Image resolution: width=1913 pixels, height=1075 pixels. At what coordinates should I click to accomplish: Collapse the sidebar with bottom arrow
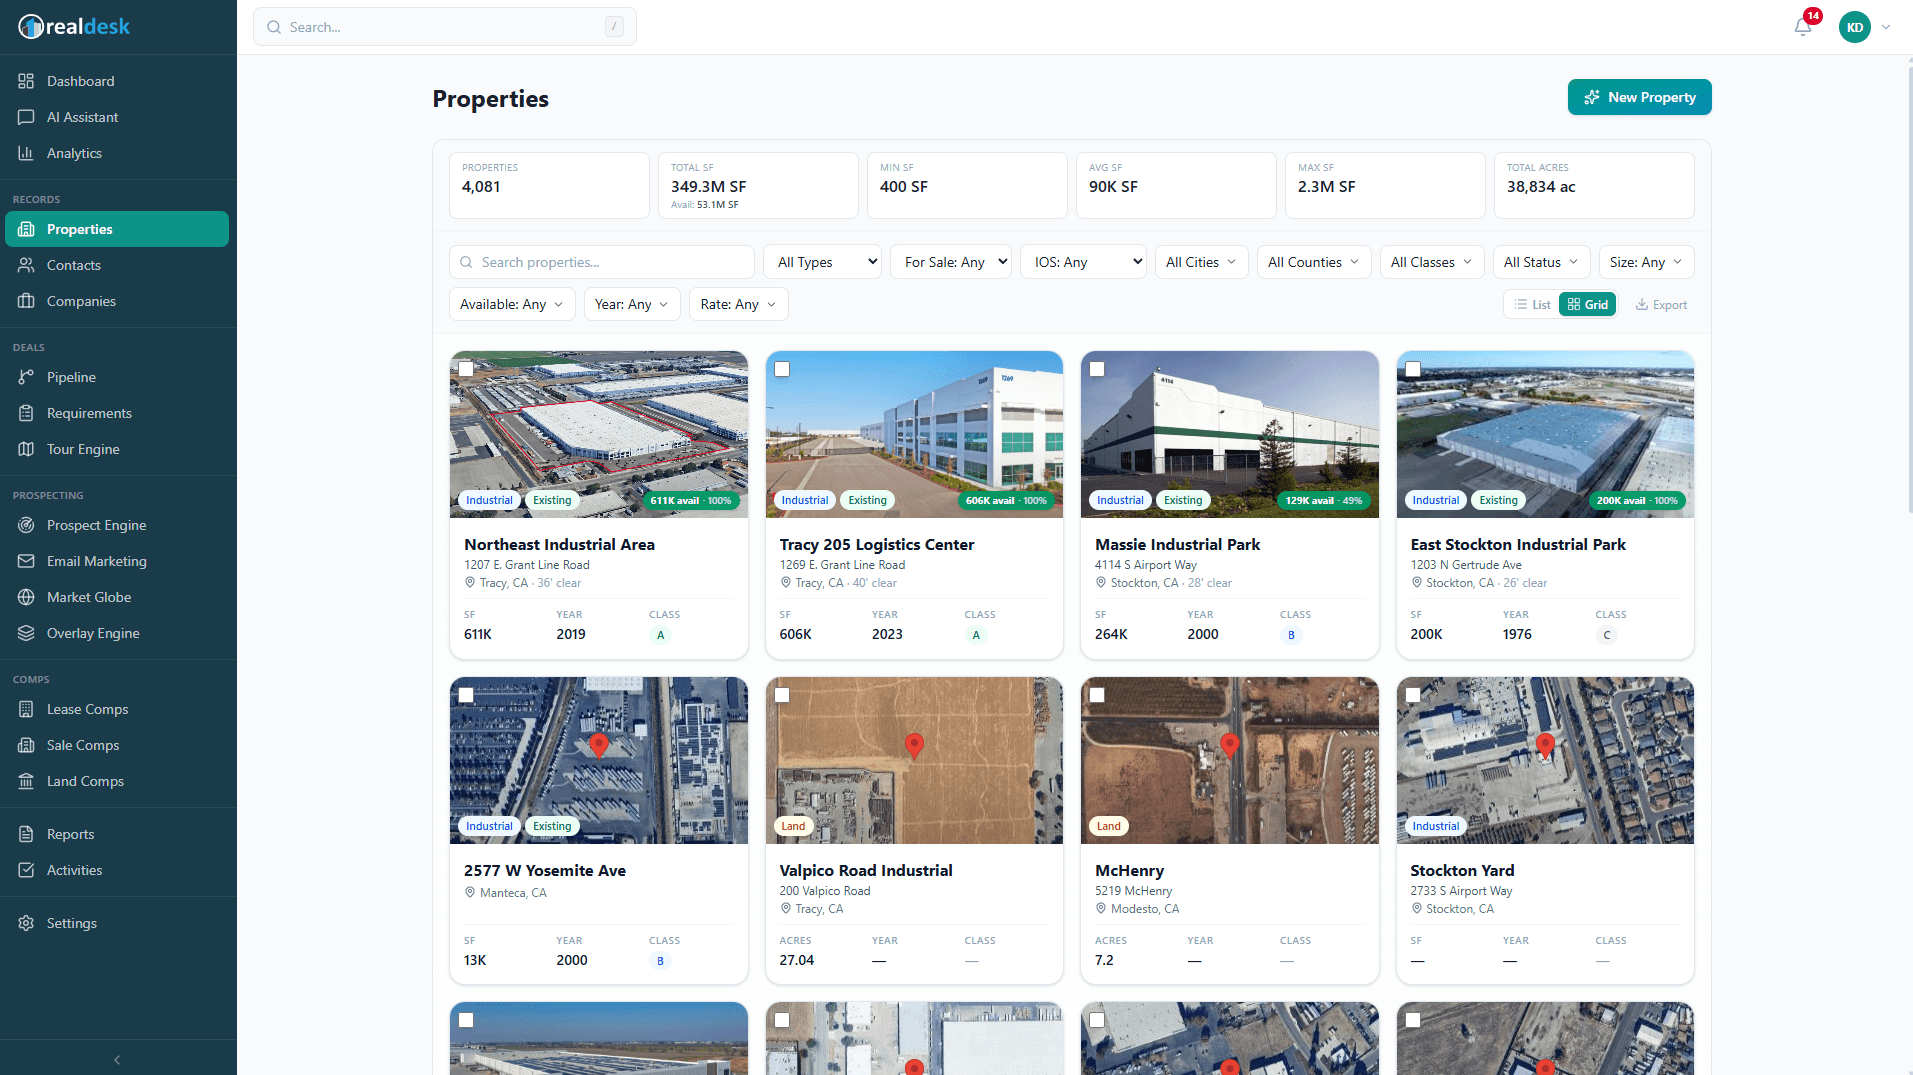pyautogui.click(x=117, y=1059)
